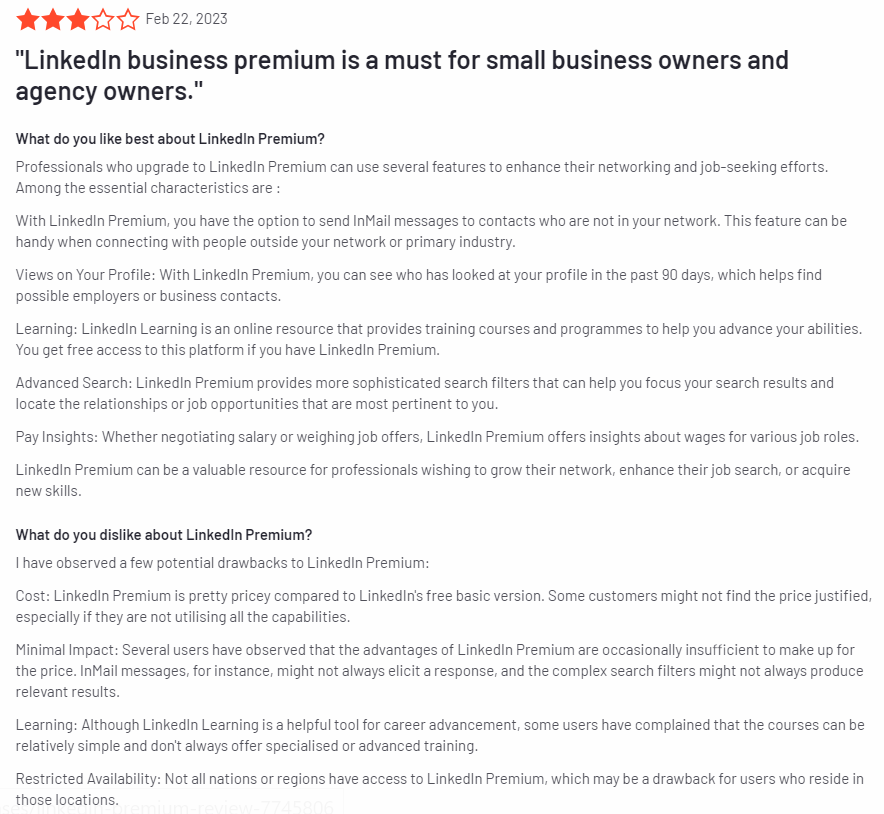The width and height of the screenshot is (884, 814).
Task: Click the 'Cost' drawback paragraph
Action: pos(444,607)
